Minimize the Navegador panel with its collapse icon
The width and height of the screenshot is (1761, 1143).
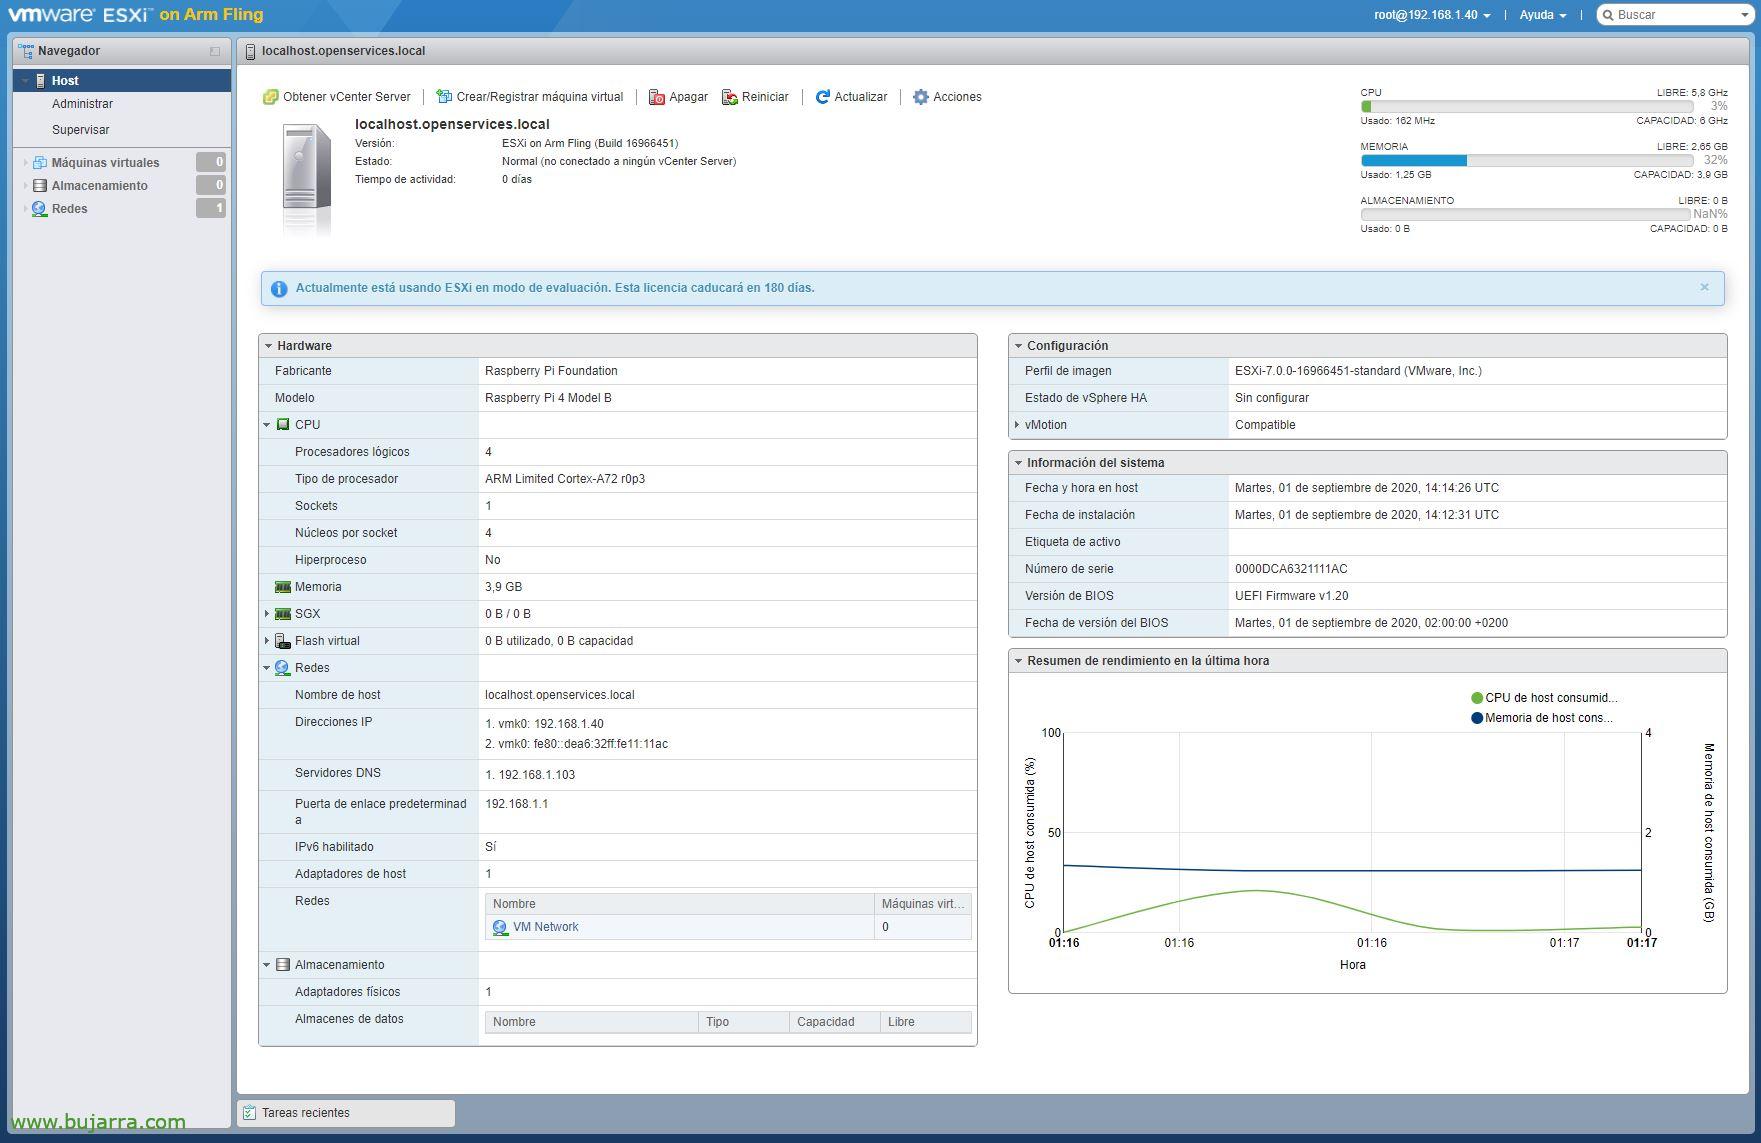click(x=215, y=51)
